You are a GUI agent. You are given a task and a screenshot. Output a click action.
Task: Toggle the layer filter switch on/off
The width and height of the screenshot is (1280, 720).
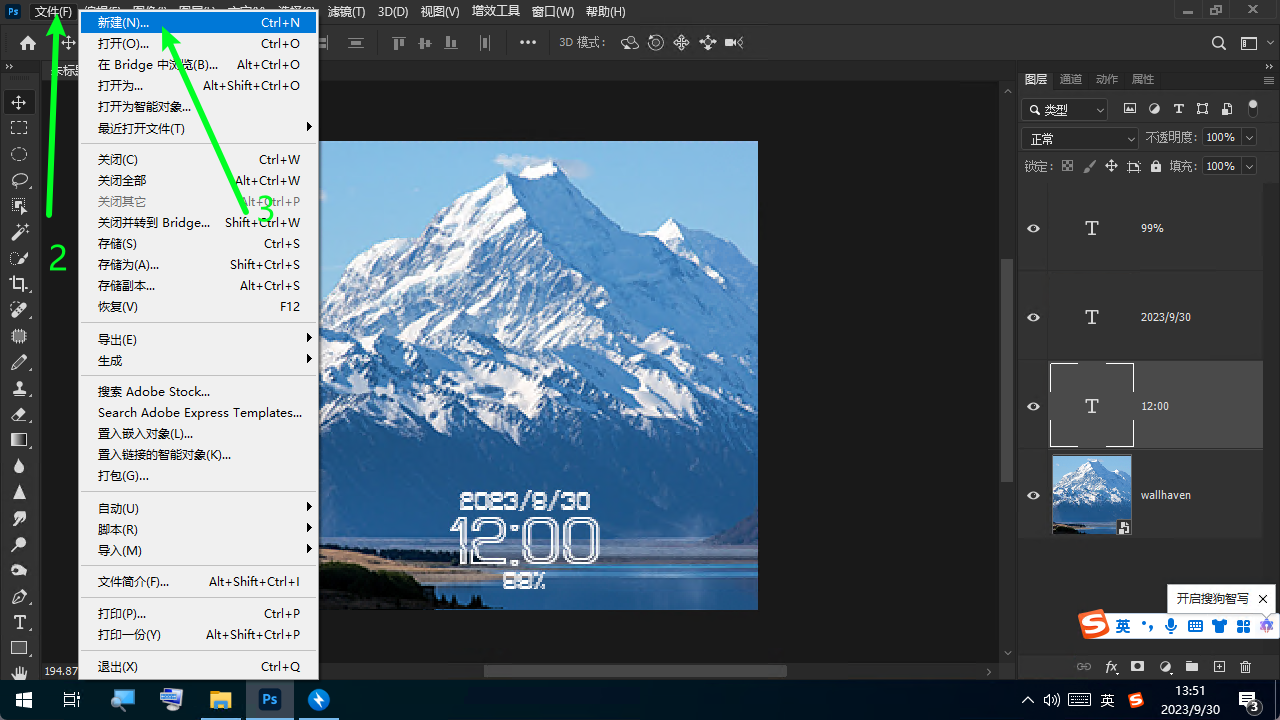coord(1253,109)
